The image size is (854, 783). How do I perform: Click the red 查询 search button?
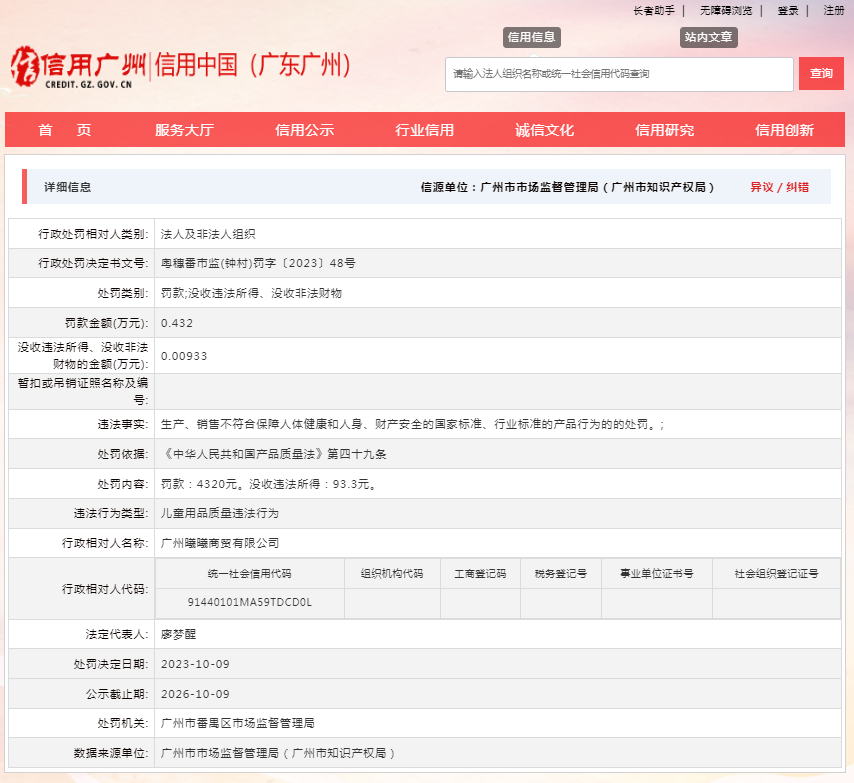click(x=821, y=74)
